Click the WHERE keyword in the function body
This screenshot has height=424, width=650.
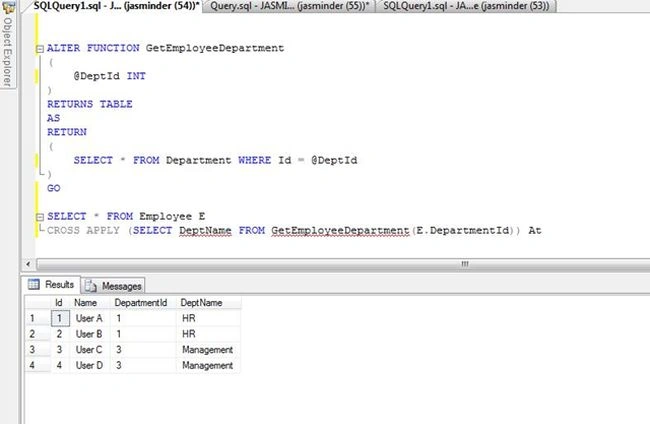coord(255,160)
